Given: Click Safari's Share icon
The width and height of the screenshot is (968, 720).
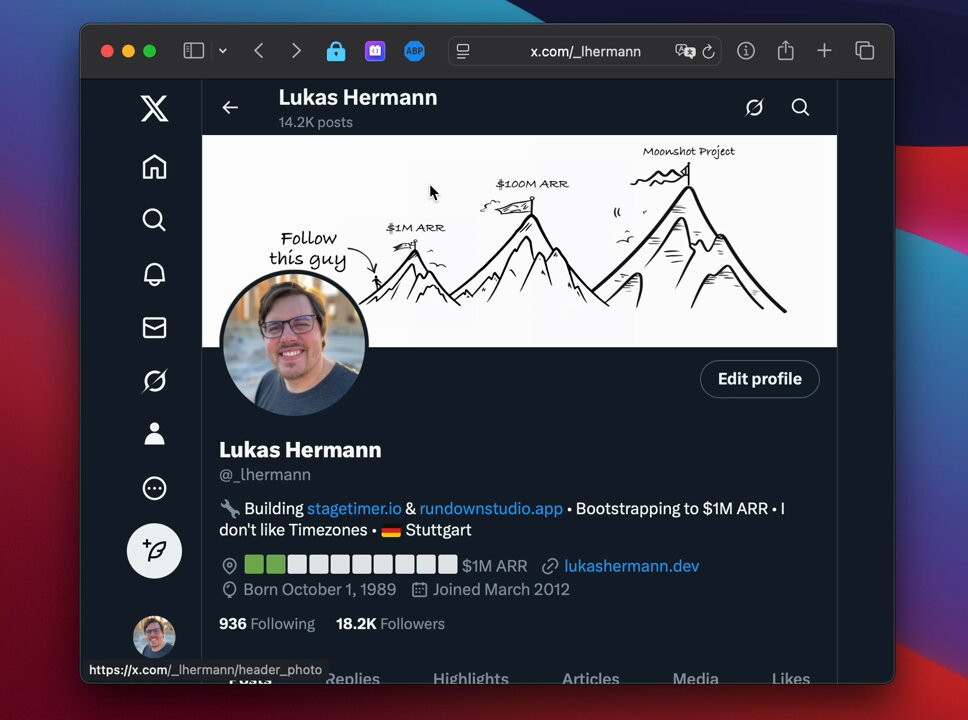Looking at the screenshot, I should point(785,51).
